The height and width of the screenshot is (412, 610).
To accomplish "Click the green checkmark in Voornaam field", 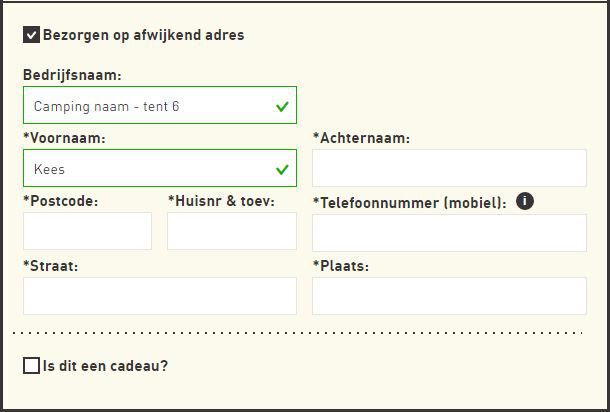I will click(282, 169).
